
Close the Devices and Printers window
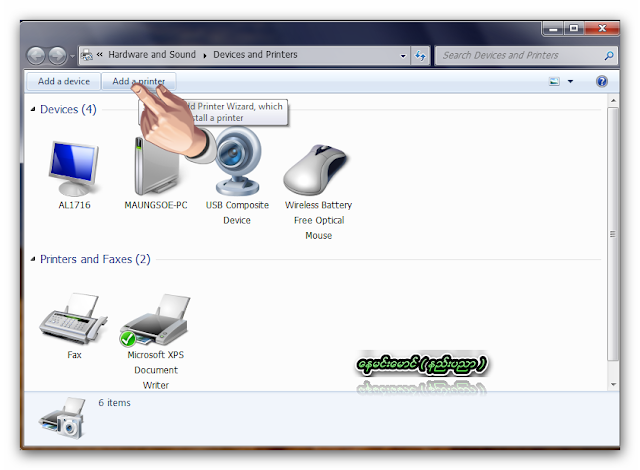[x=602, y=28]
